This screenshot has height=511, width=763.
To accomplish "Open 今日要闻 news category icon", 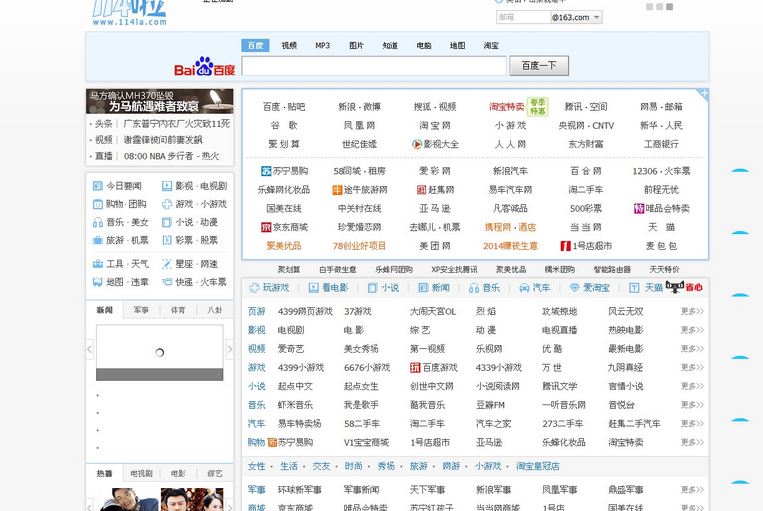I will click(x=97, y=186).
